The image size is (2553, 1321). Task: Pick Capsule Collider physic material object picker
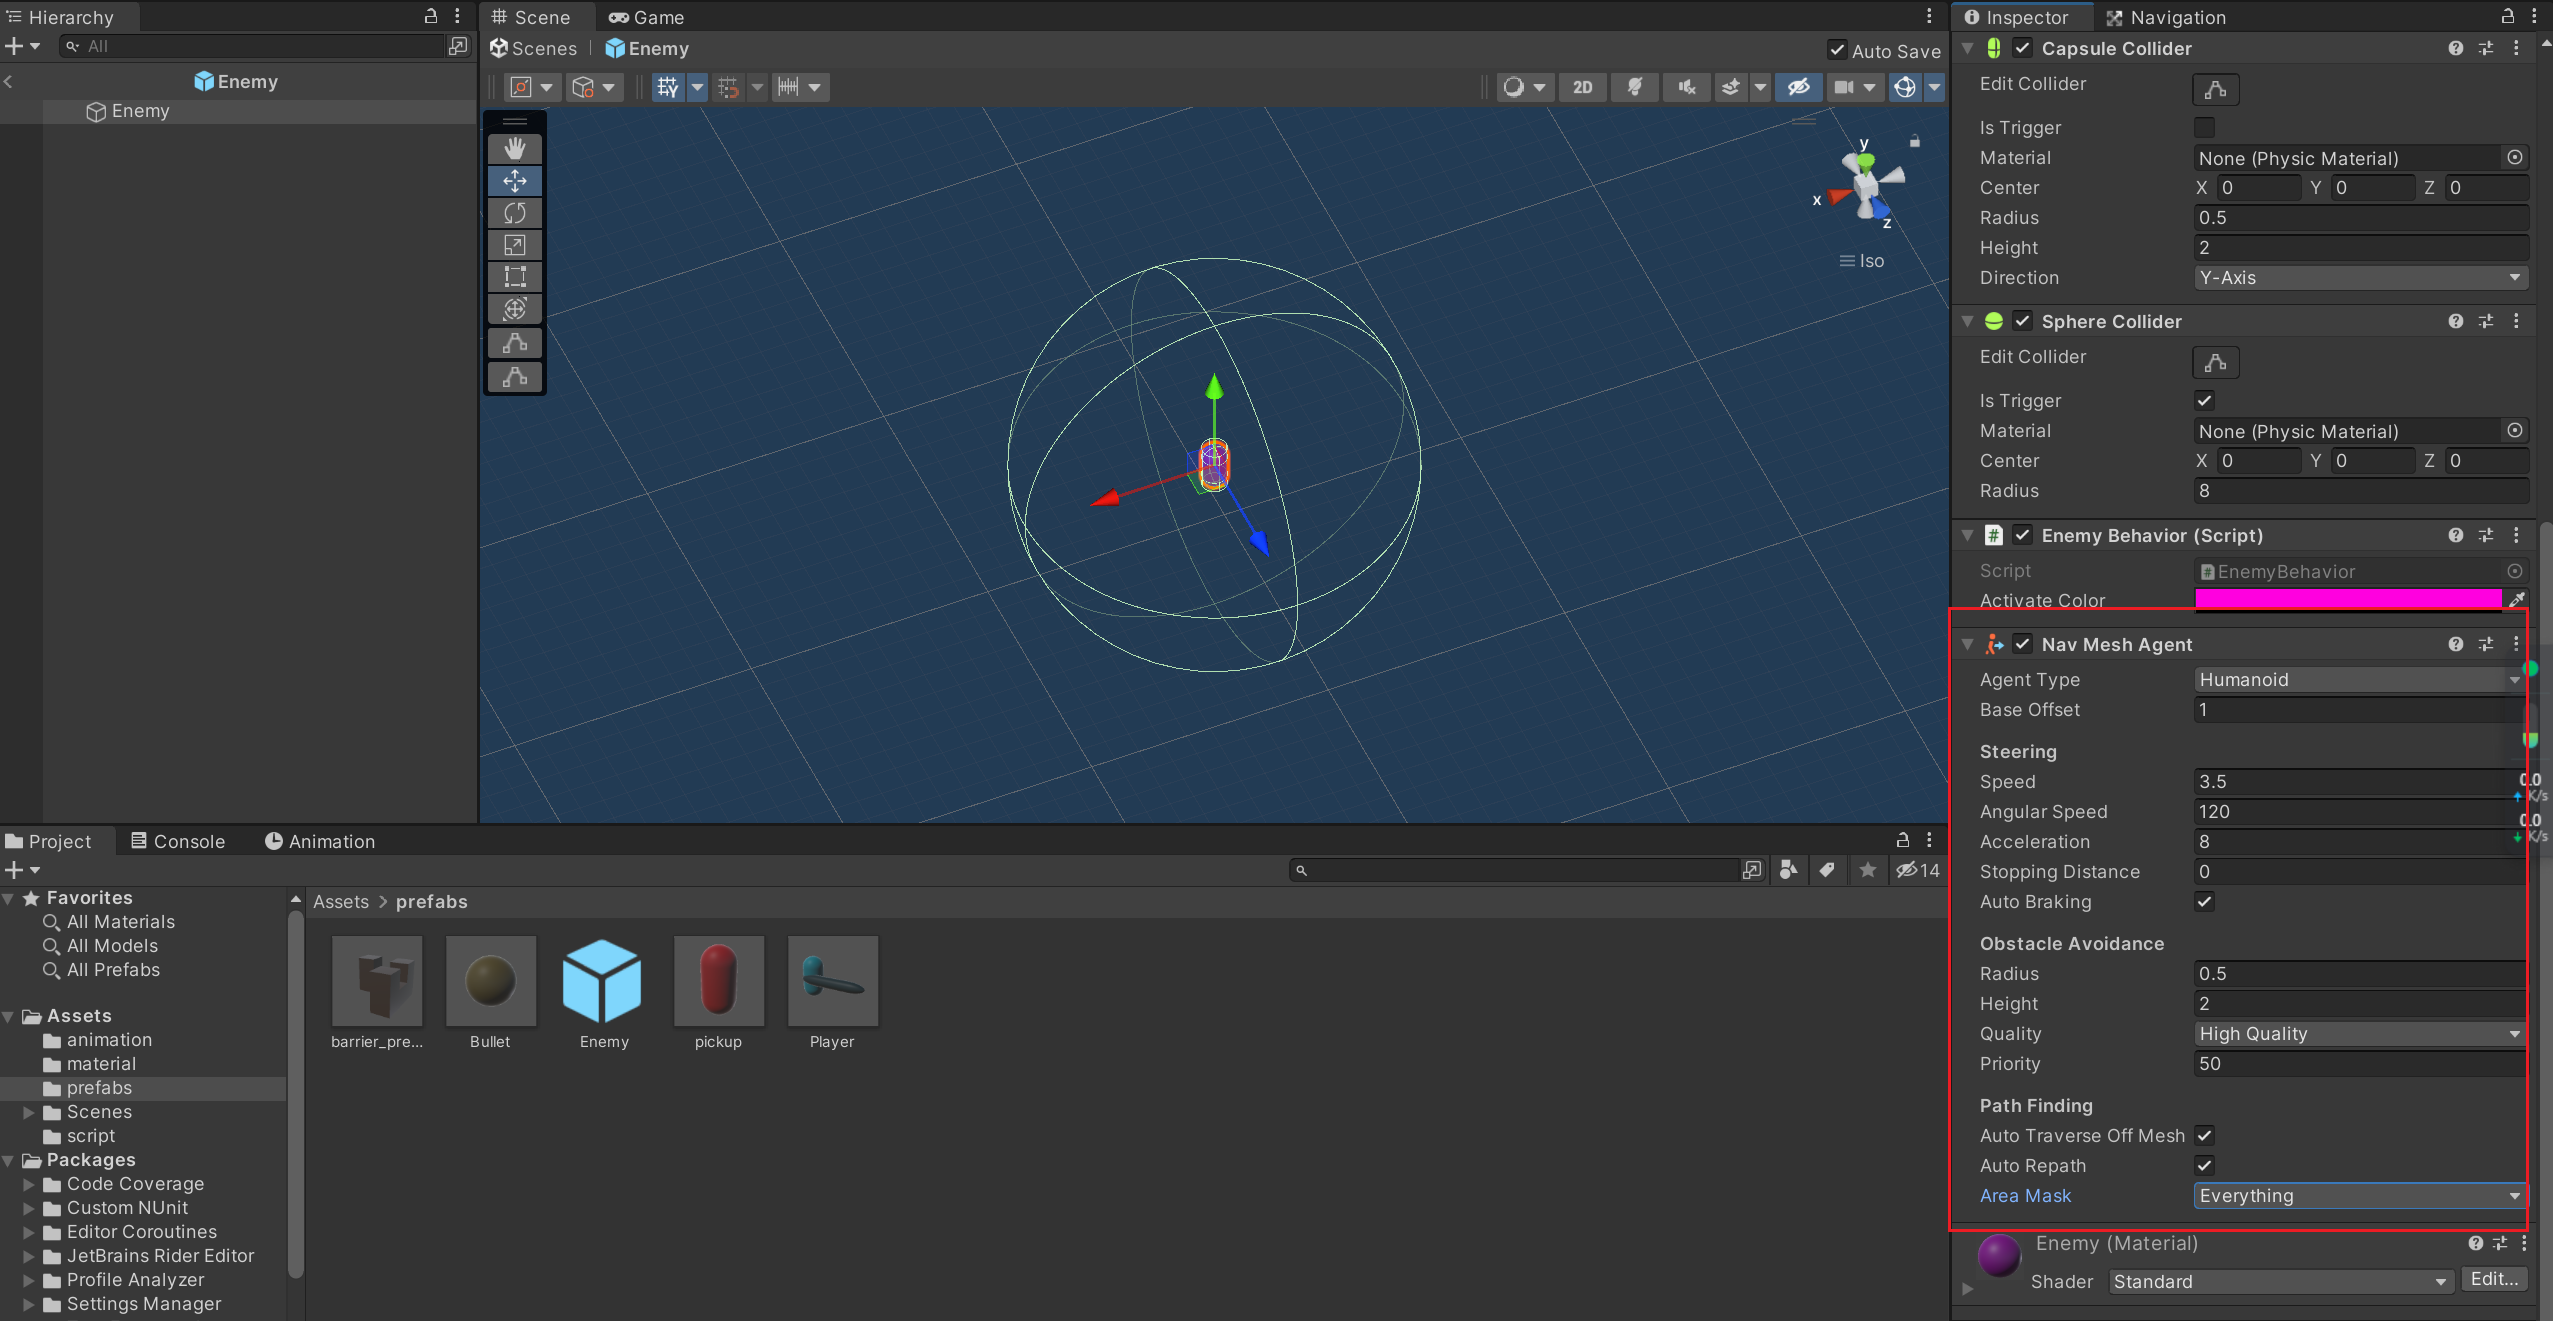2514,158
